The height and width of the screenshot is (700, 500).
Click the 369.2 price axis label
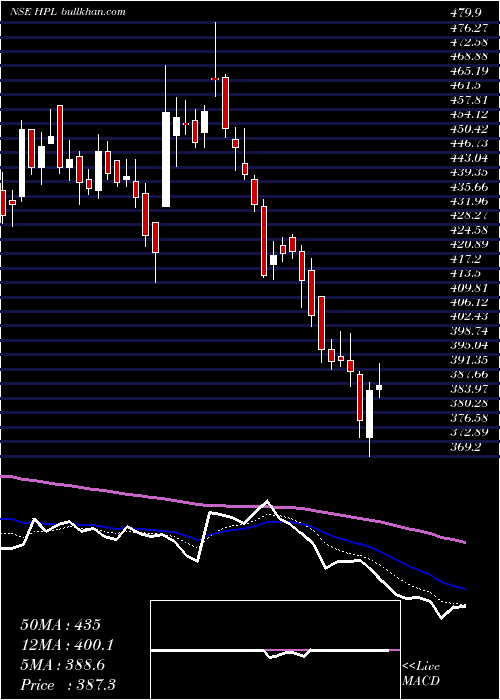click(466, 446)
